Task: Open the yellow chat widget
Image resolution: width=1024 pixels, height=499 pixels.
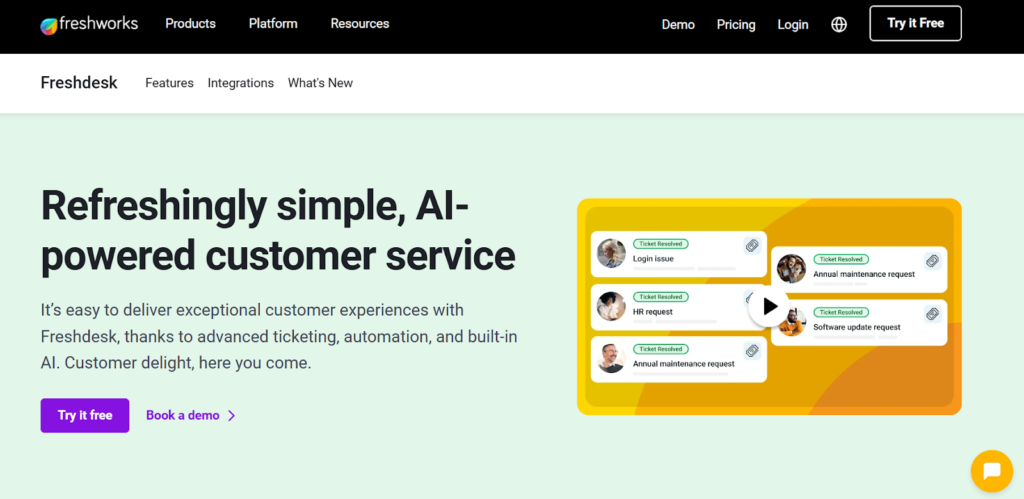Action: click(991, 471)
